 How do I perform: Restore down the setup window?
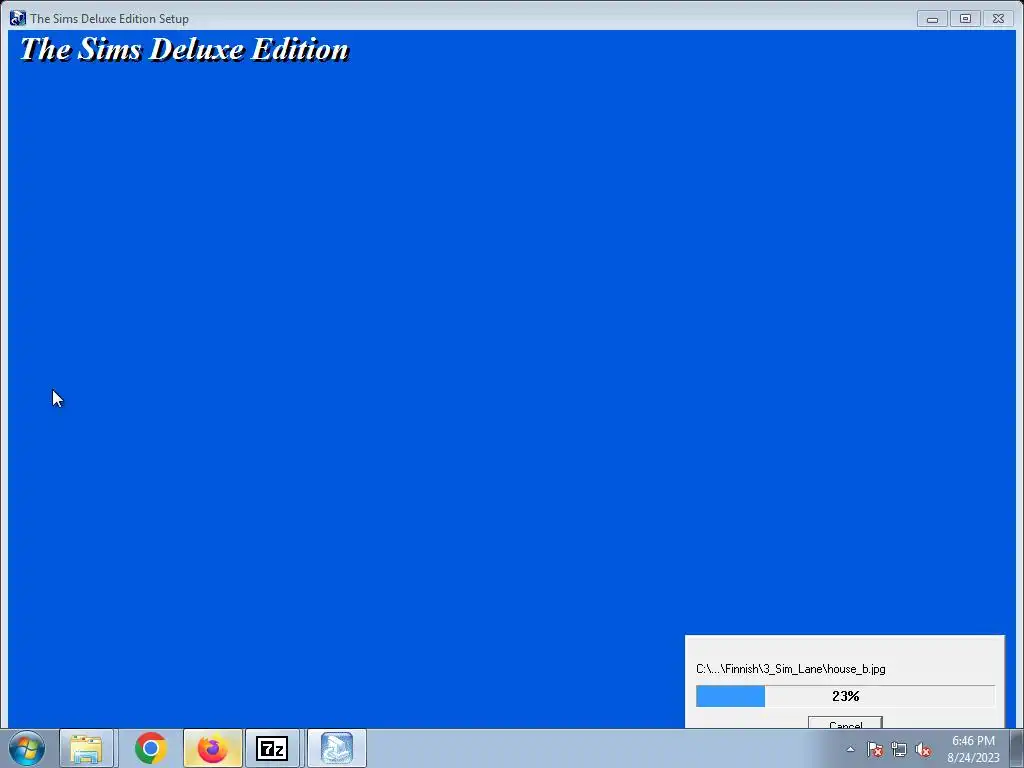click(x=965, y=19)
